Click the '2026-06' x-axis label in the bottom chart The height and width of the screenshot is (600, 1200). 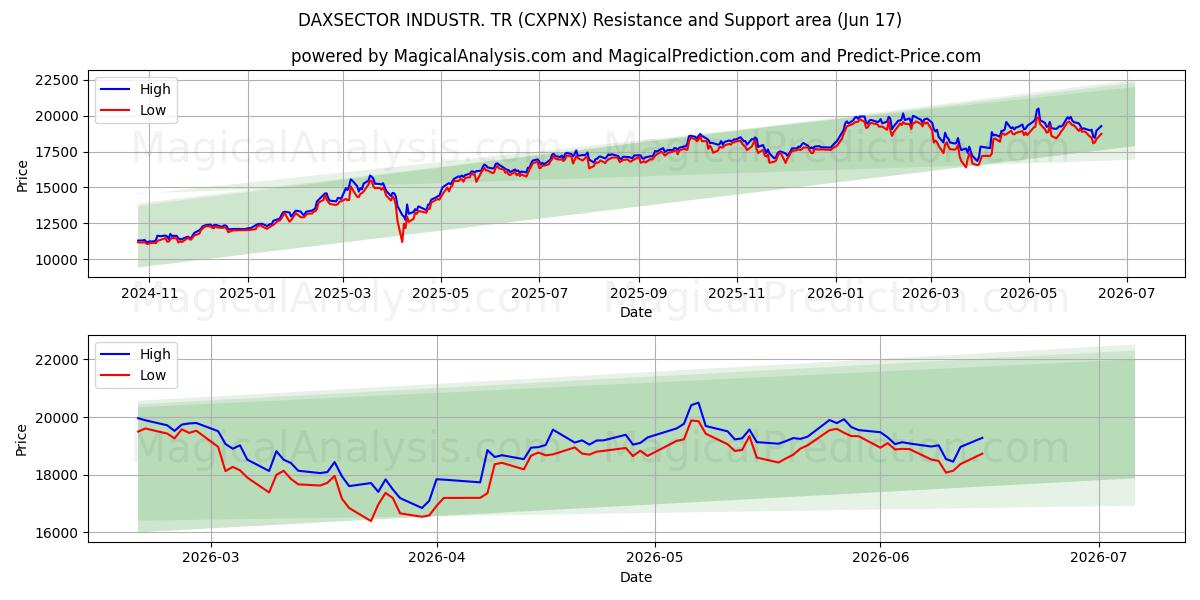(881, 558)
